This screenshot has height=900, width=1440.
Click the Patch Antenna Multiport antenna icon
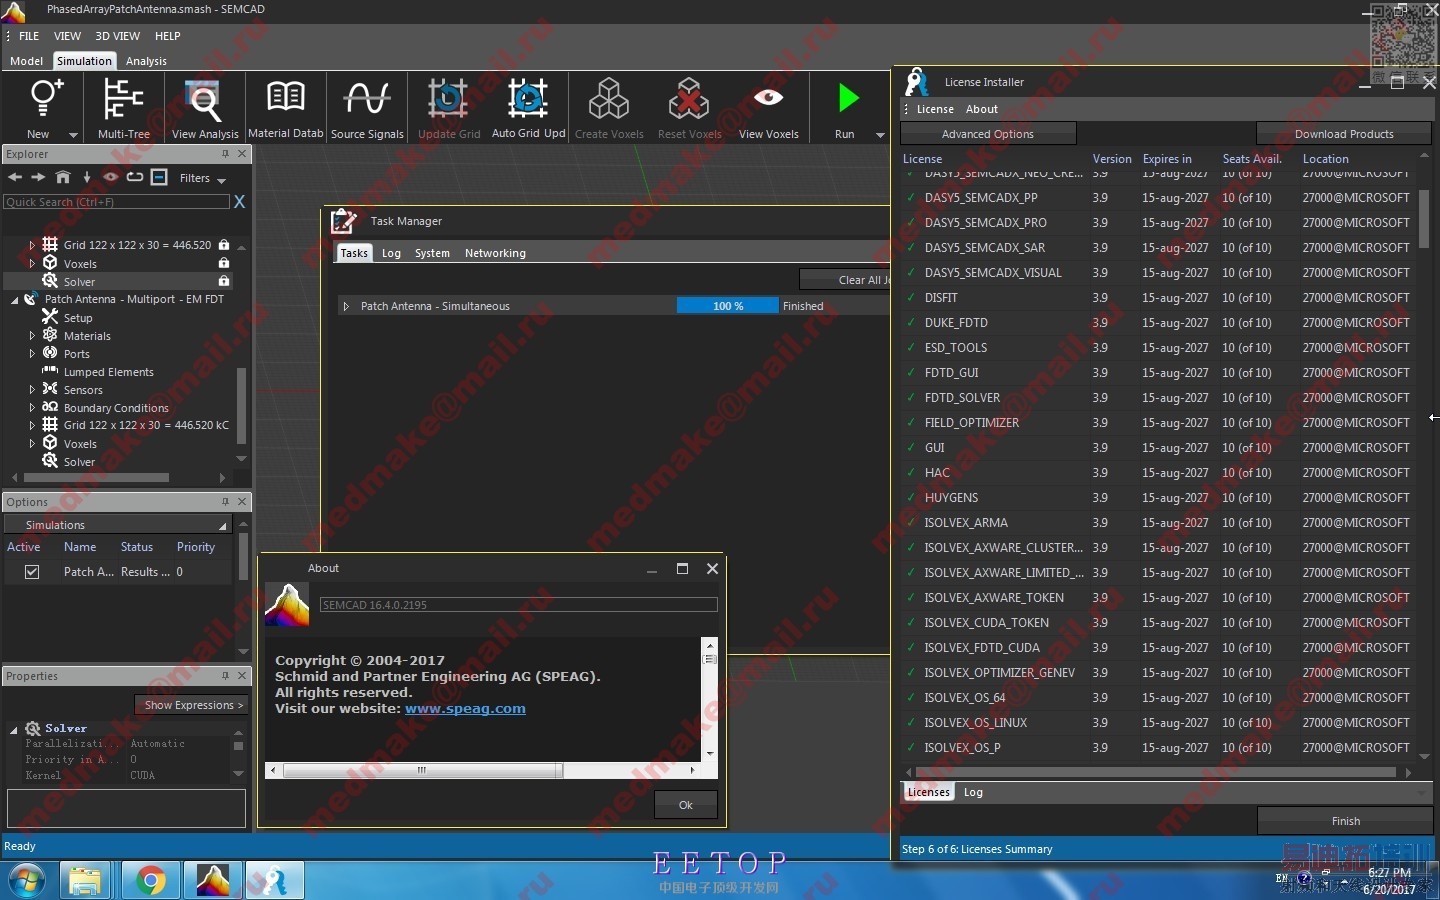click(30, 299)
